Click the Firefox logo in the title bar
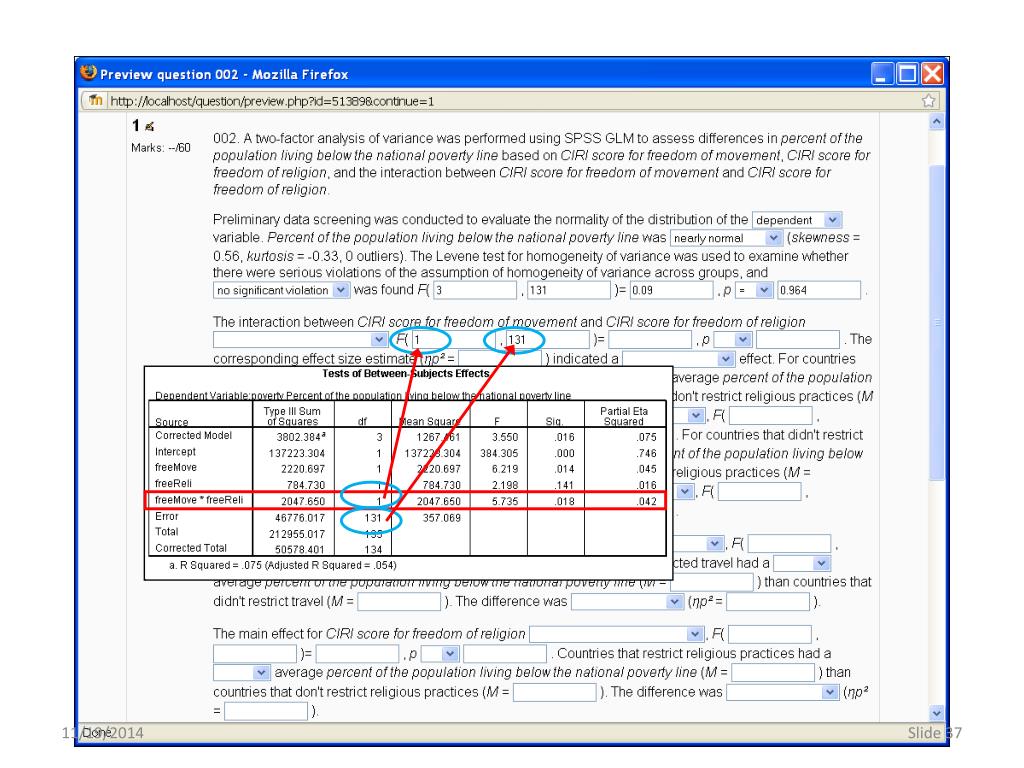Image resolution: width=1024 pixels, height=768 pixels. coord(88,72)
